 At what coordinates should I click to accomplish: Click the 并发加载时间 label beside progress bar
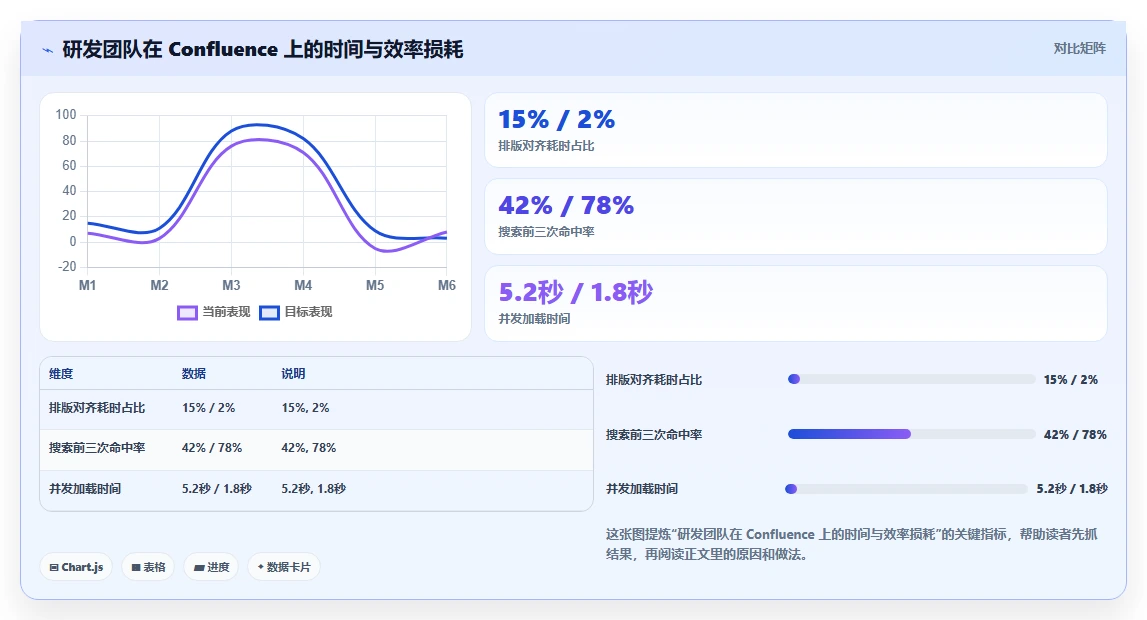click(642, 488)
